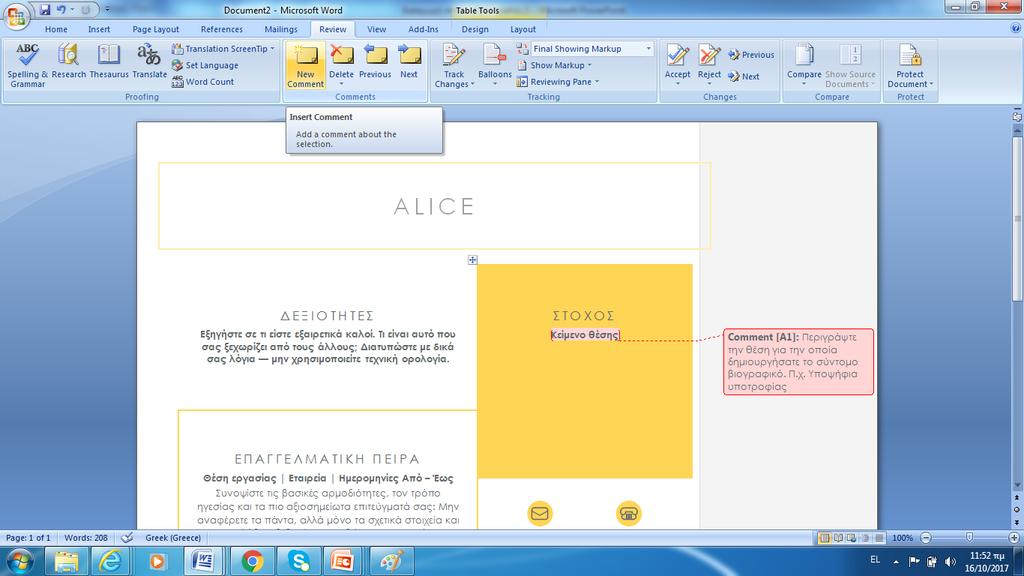Expand Accept dropdown arrow
The height and width of the screenshot is (576, 1024).
pos(677,84)
